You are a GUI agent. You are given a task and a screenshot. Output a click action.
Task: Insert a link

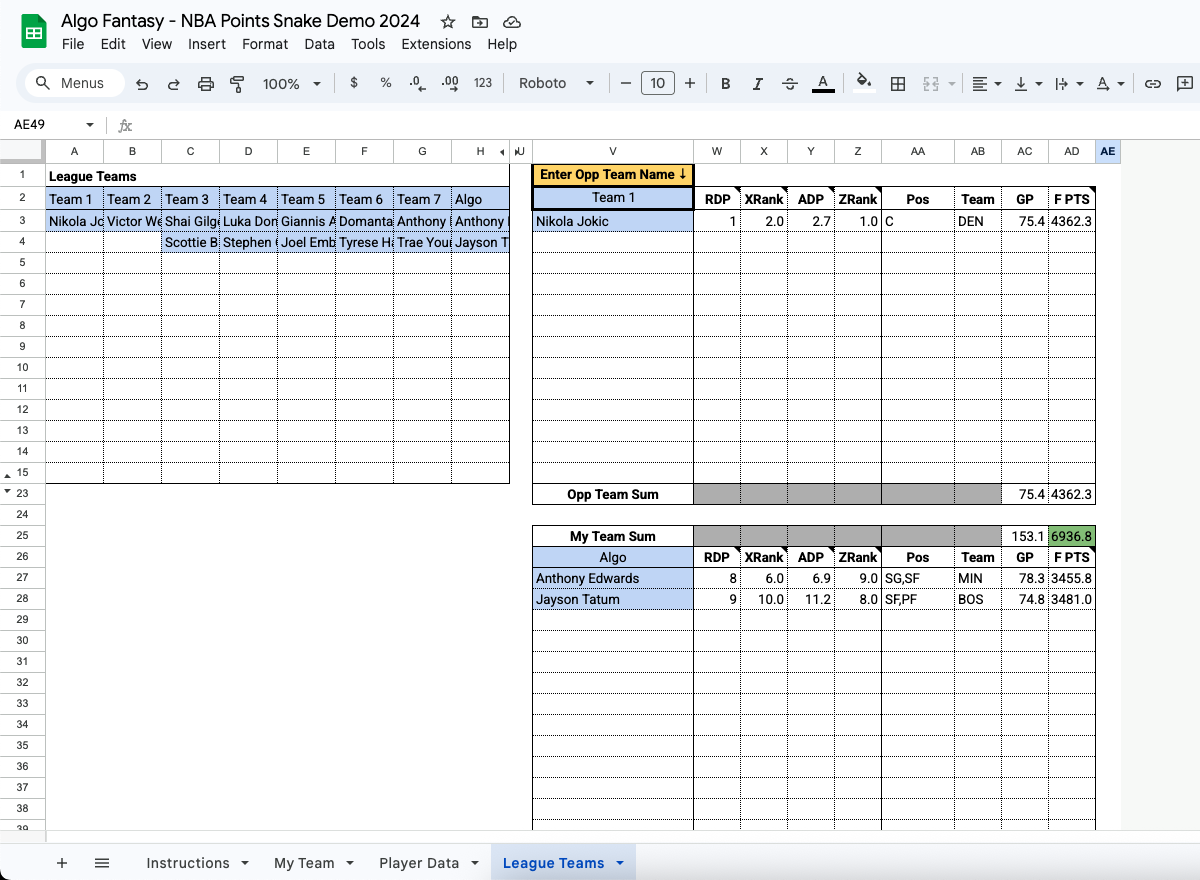coord(1153,84)
